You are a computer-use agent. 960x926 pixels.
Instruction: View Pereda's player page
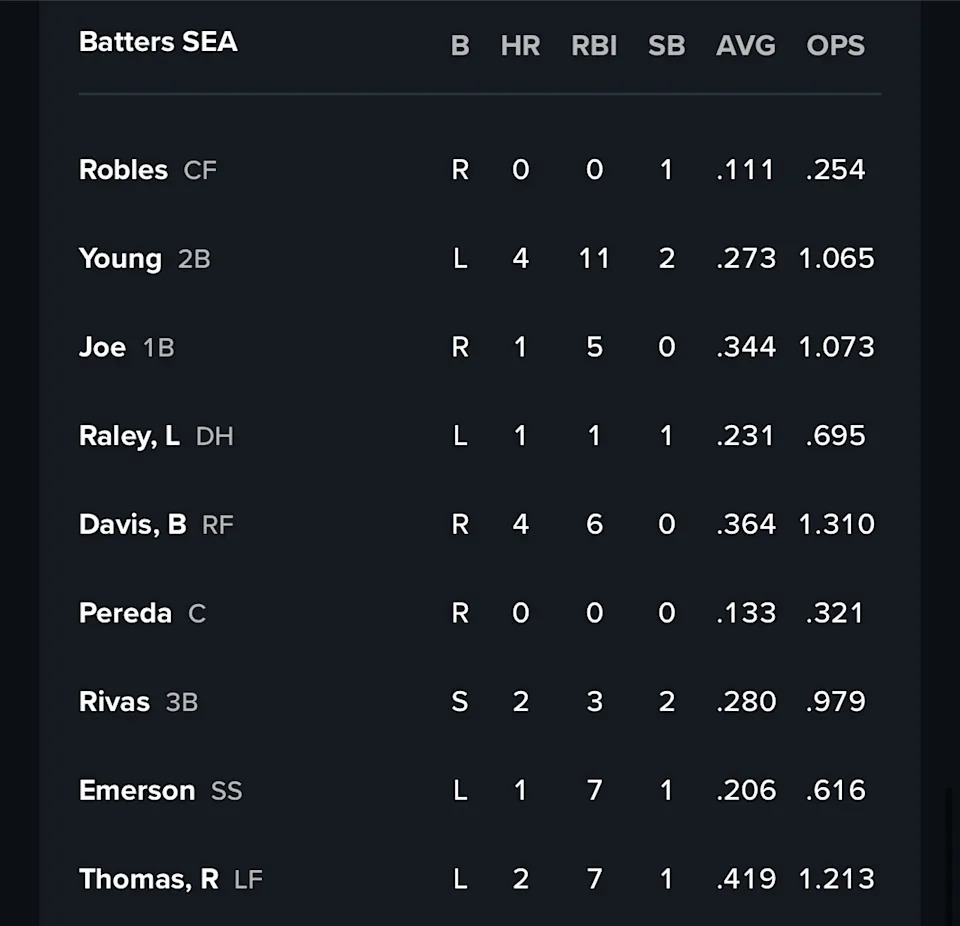(x=125, y=613)
